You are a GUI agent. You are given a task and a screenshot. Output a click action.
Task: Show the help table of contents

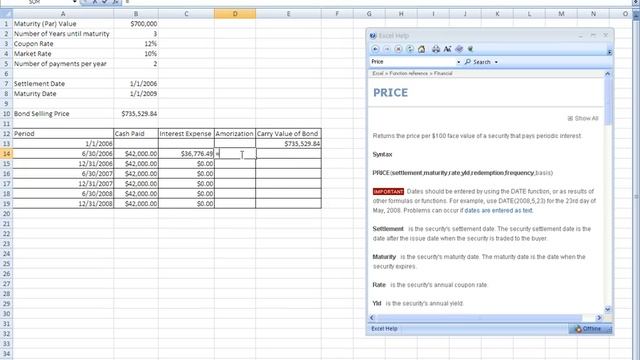[x=459, y=49]
